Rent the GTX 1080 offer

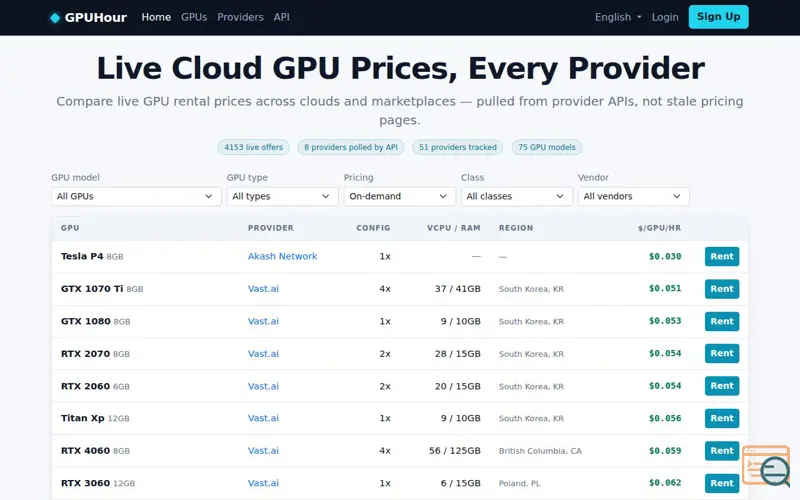coord(722,321)
